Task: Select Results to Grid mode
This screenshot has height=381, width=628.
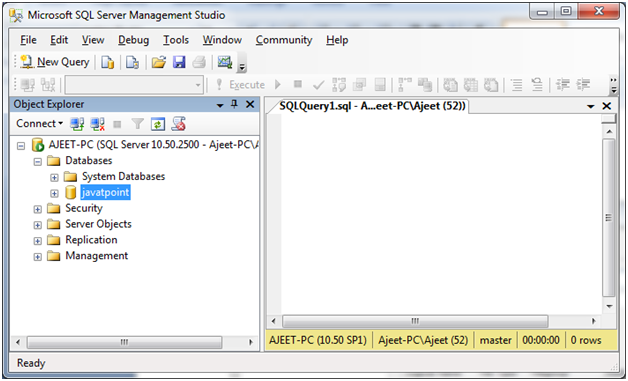Action: pyautogui.click(x=471, y=85)
